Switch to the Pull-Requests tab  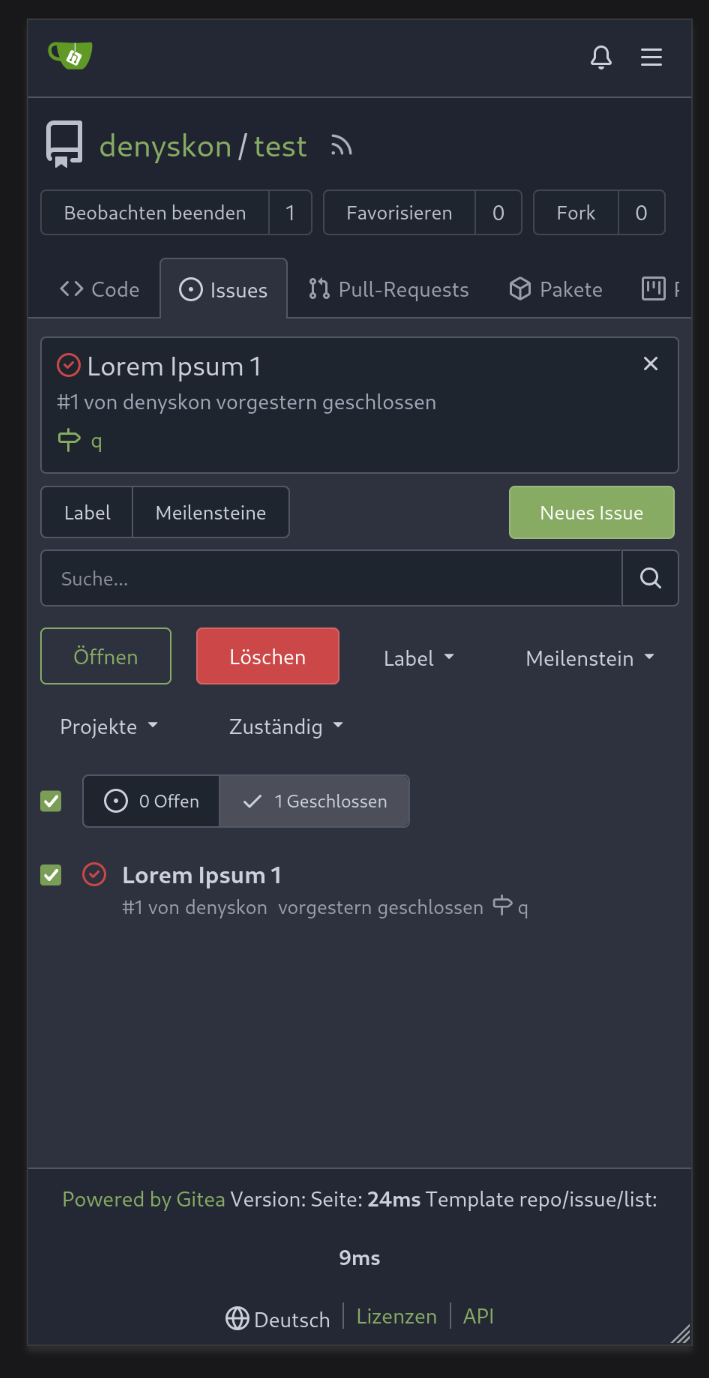point(388,290)
